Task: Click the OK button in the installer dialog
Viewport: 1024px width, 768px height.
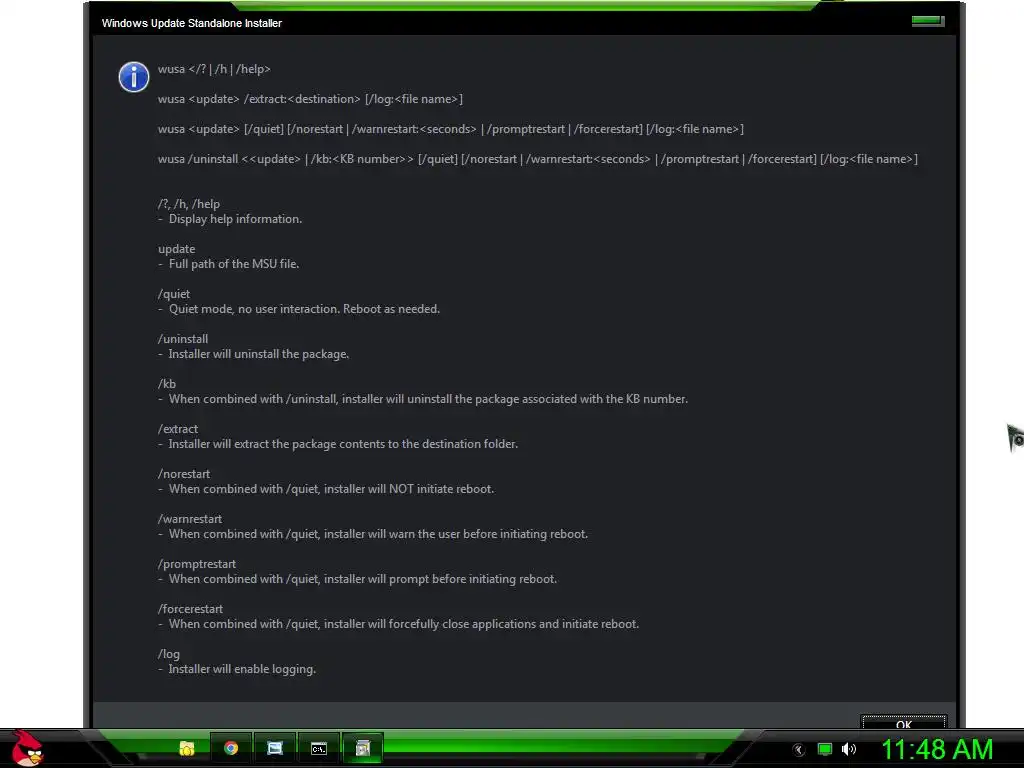Action: point(904,722)
